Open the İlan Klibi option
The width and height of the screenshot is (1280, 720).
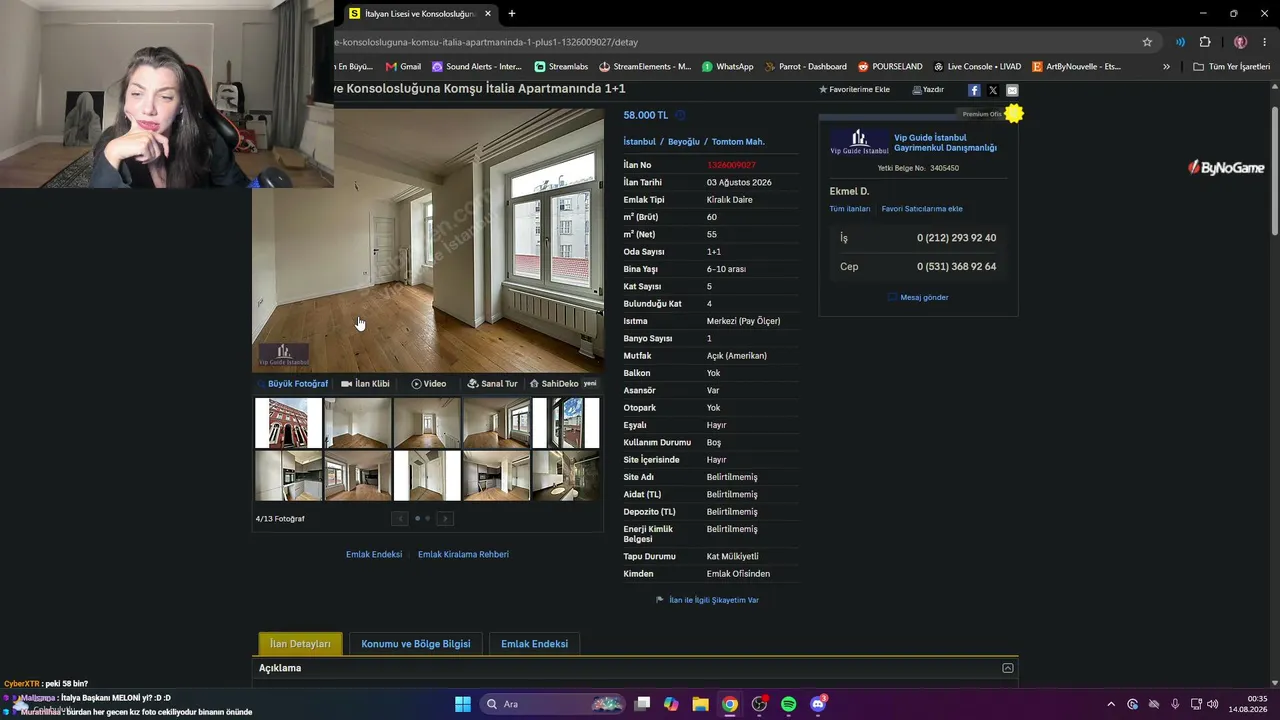[365, 384]
